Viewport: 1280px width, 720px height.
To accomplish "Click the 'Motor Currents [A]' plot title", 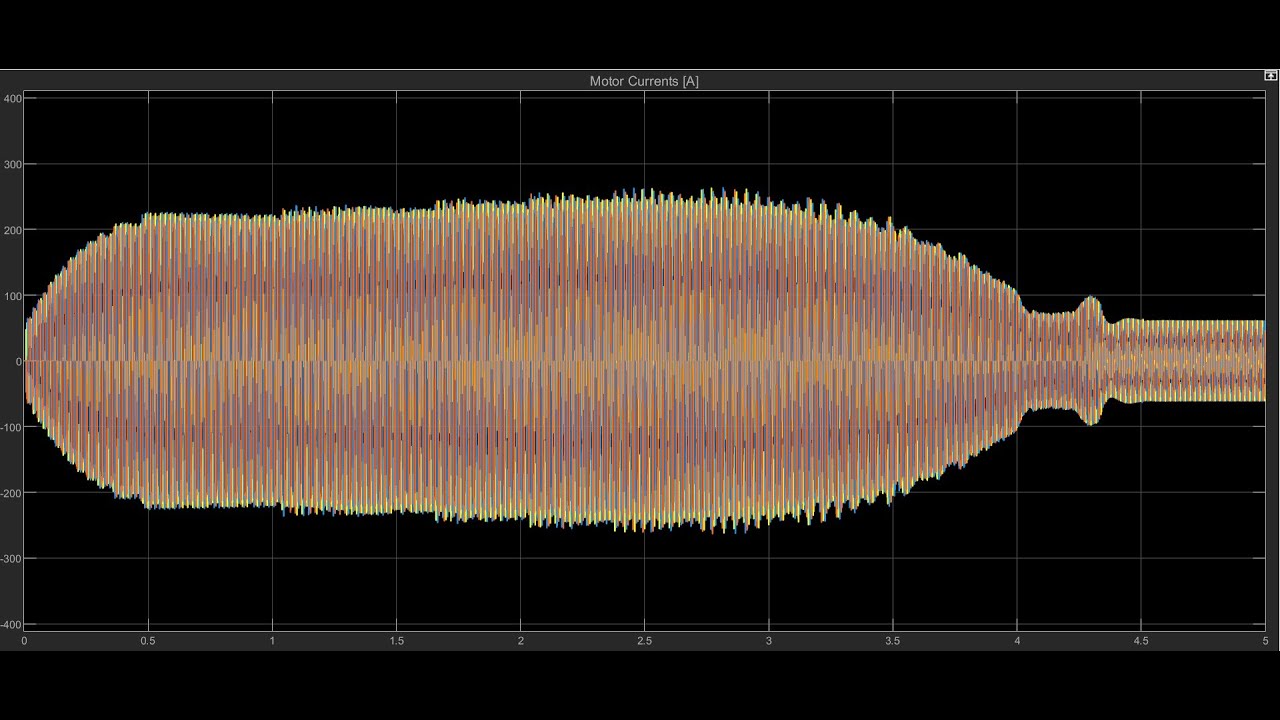I will coord(644,81).
